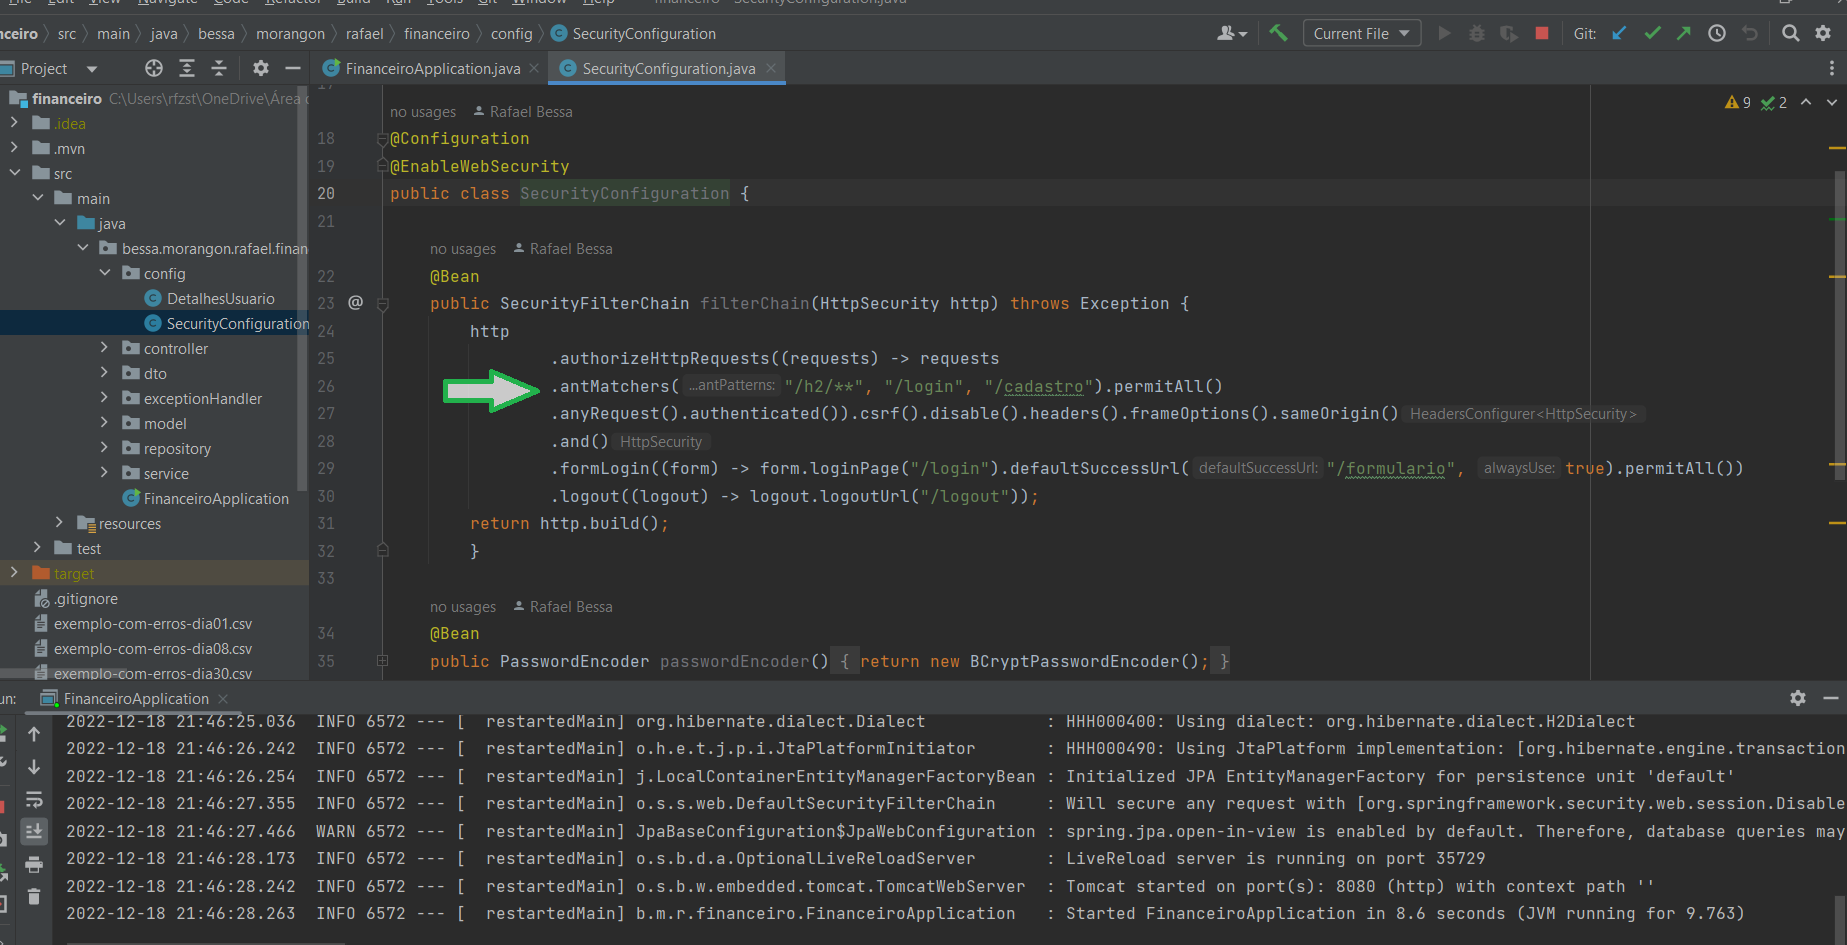The image size is (1847, 945).
Task: Start debugging with the bug icon
Action: pos(1476,33)
